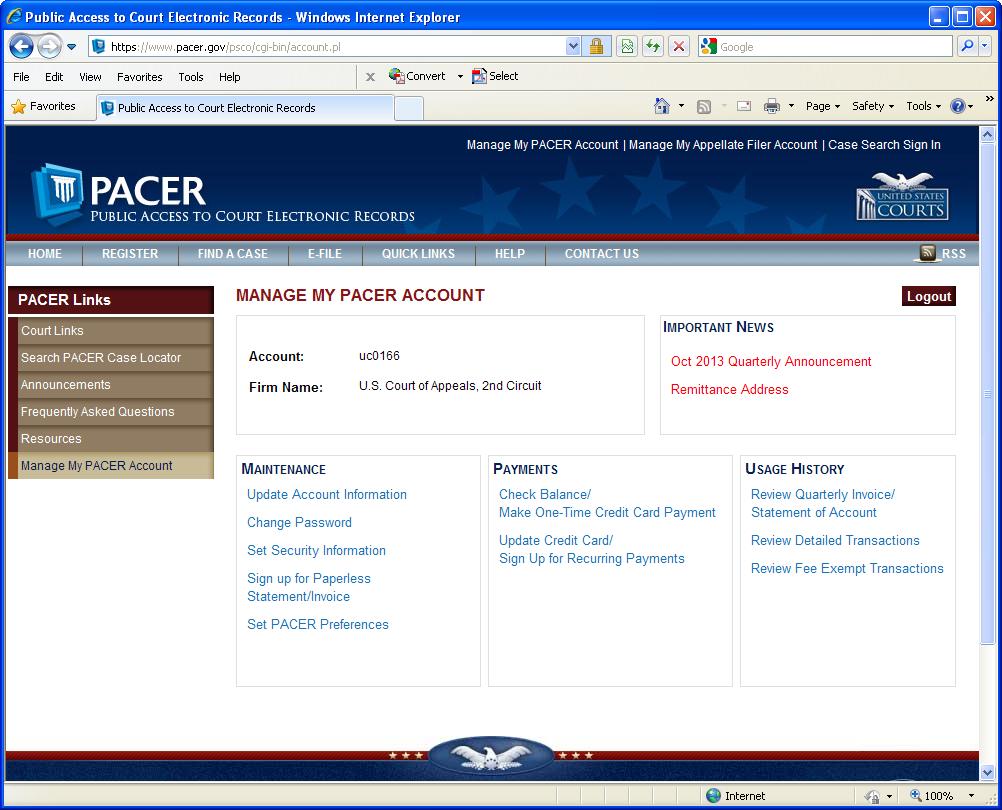The image size is (1002, 810).
Task: Open the zoom level 100% dropdown arrow
Action: click(x=971, y=796)
